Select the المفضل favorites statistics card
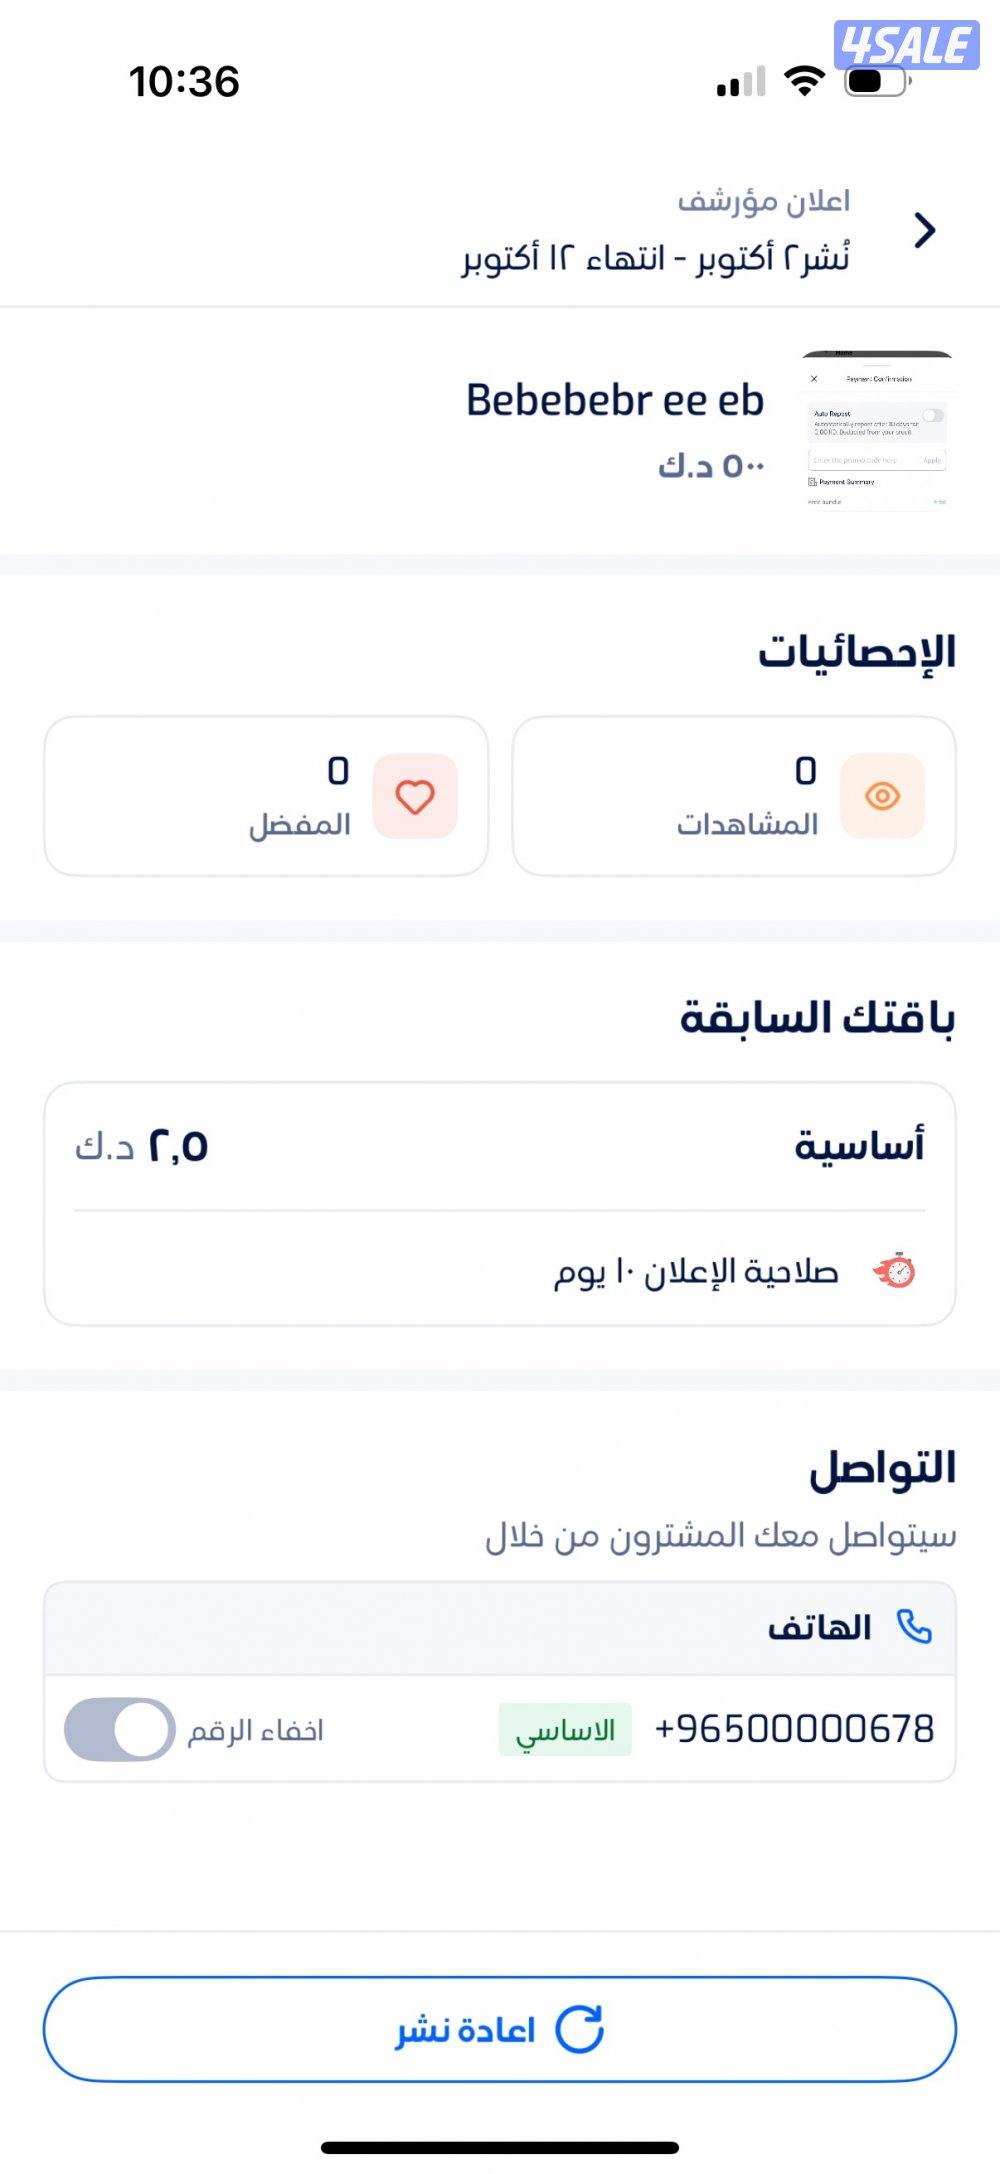The height and width of the screenshot is (2174, 1000). (266, 796)
